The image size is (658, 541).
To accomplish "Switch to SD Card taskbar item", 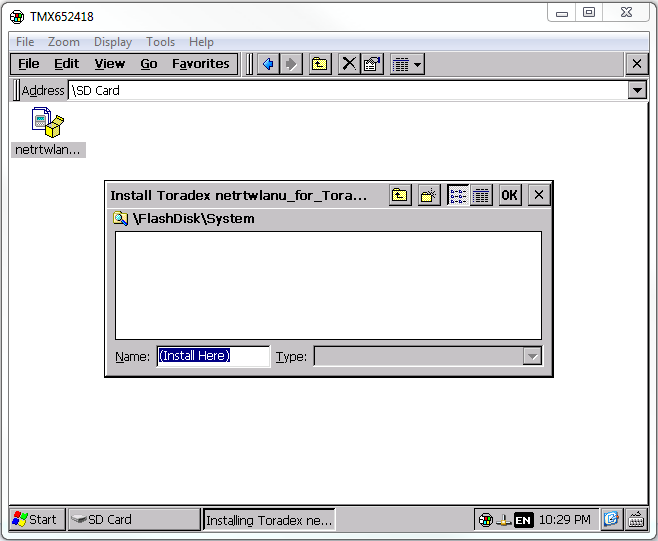I will [x=134, y=520].
